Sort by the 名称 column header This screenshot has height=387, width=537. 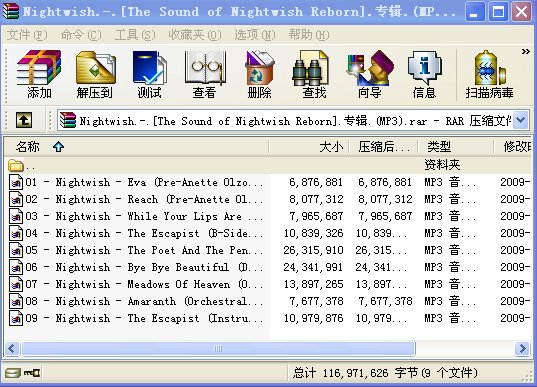136,147
